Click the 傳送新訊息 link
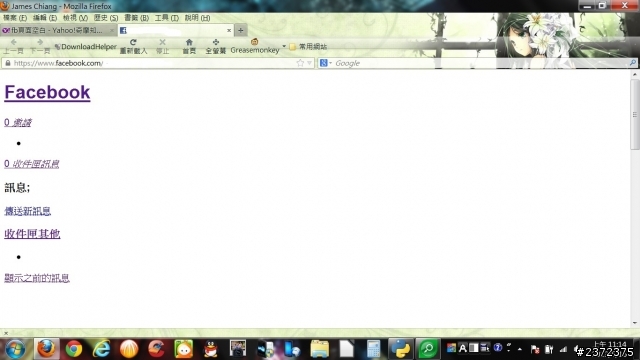The image size is (640, 360). coord(27,211)
